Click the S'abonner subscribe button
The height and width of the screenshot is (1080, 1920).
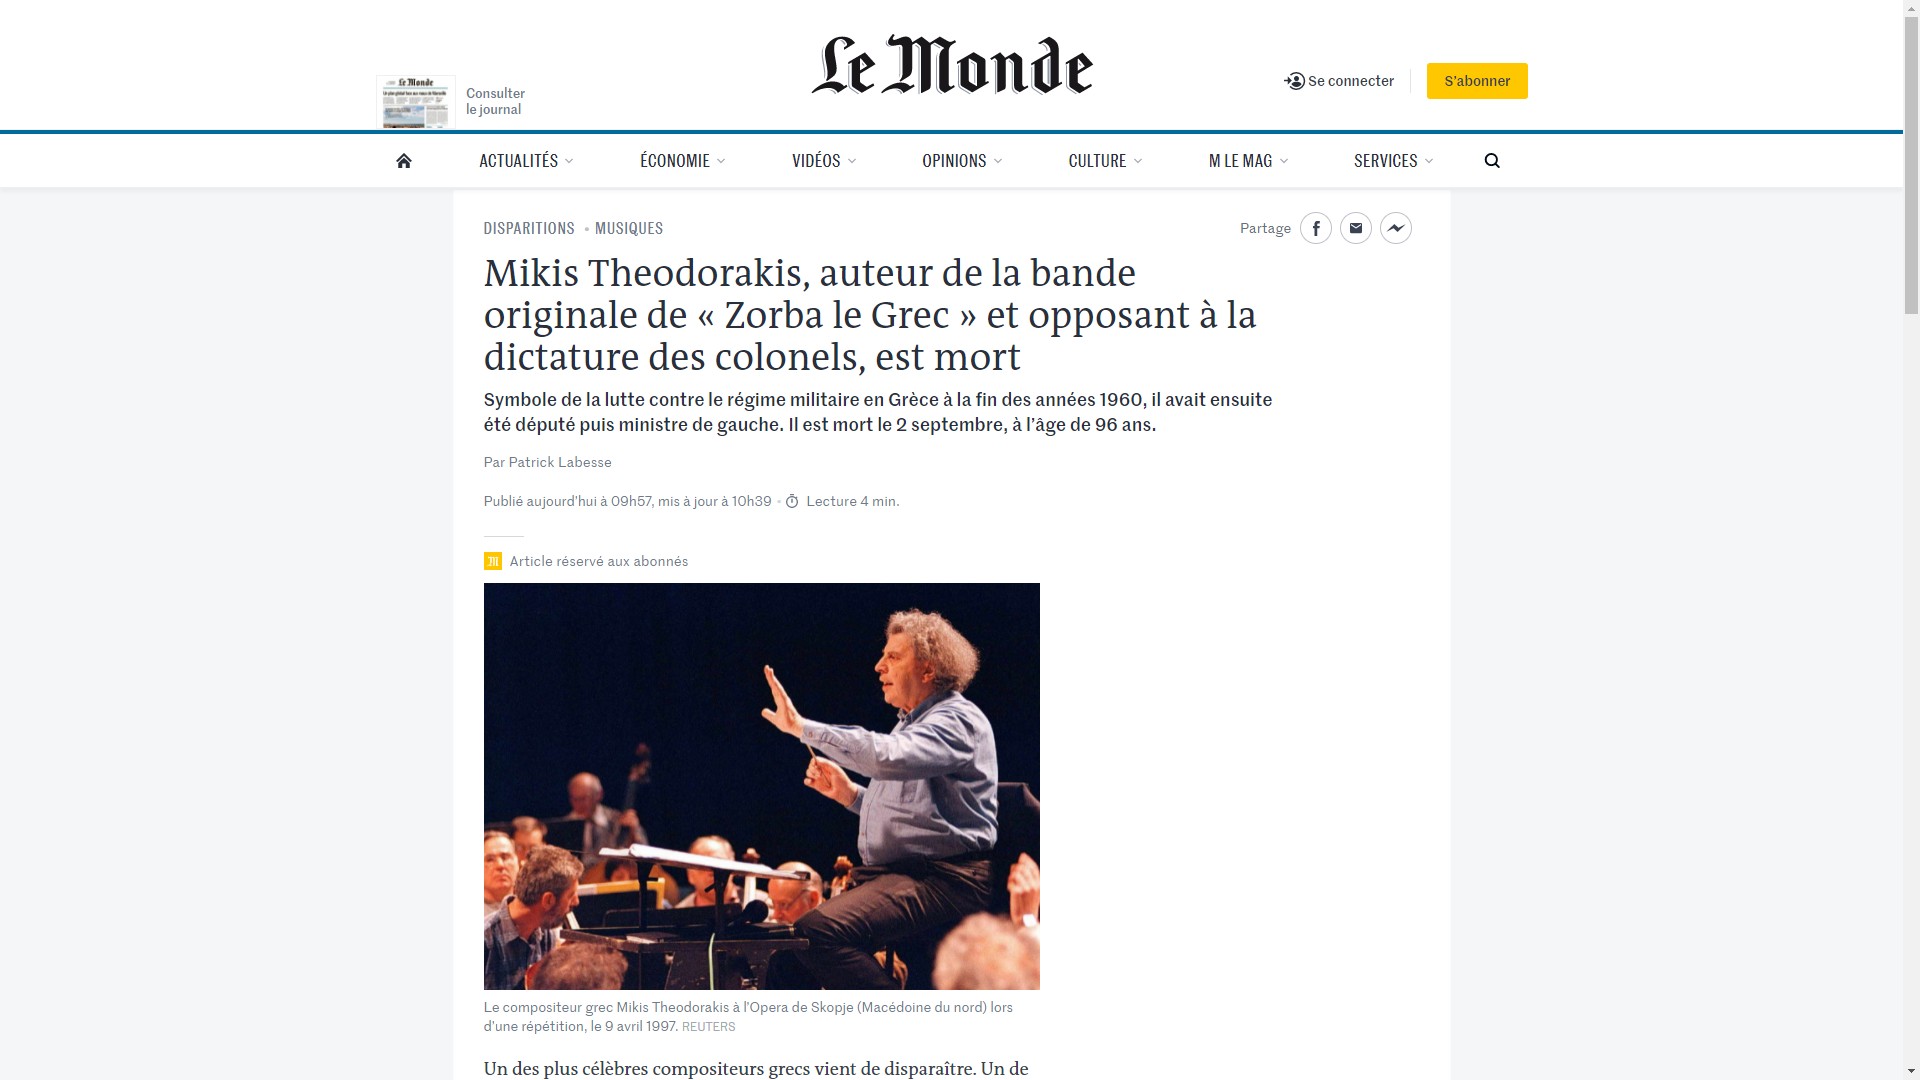pyautogui.click(x=1477, y=81)
